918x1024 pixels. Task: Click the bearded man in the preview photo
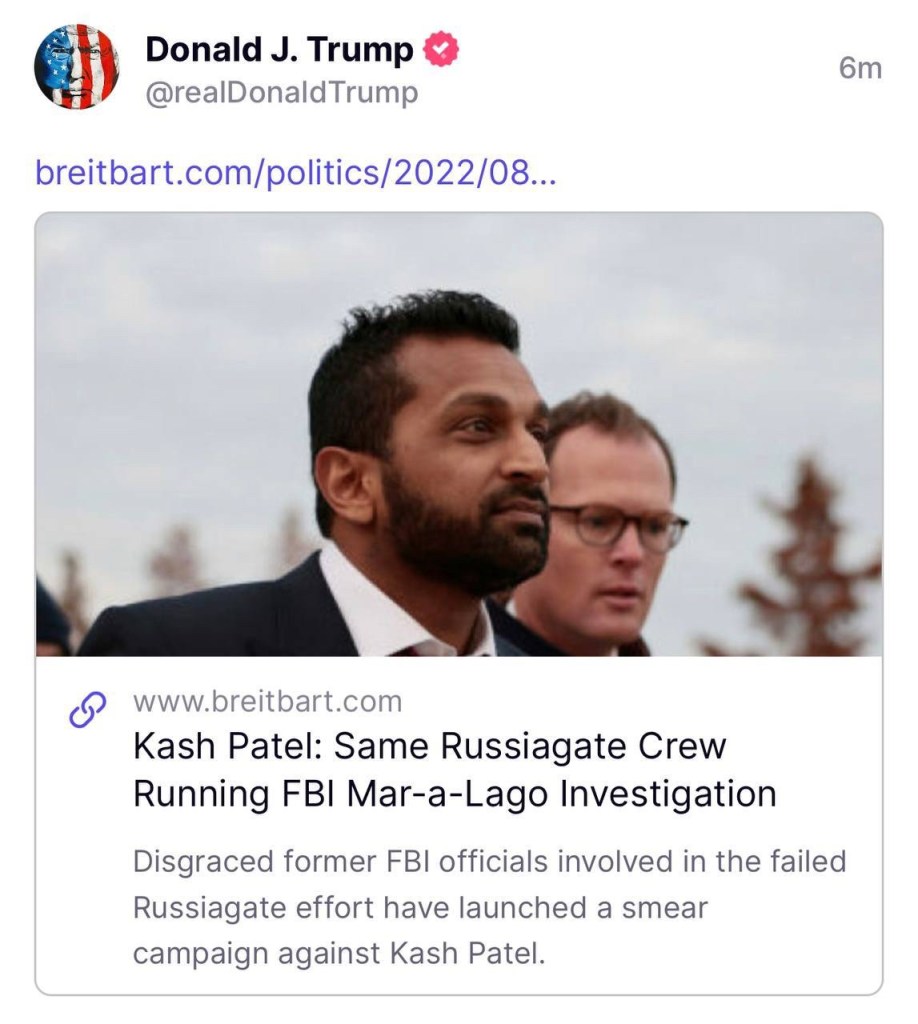440,450
